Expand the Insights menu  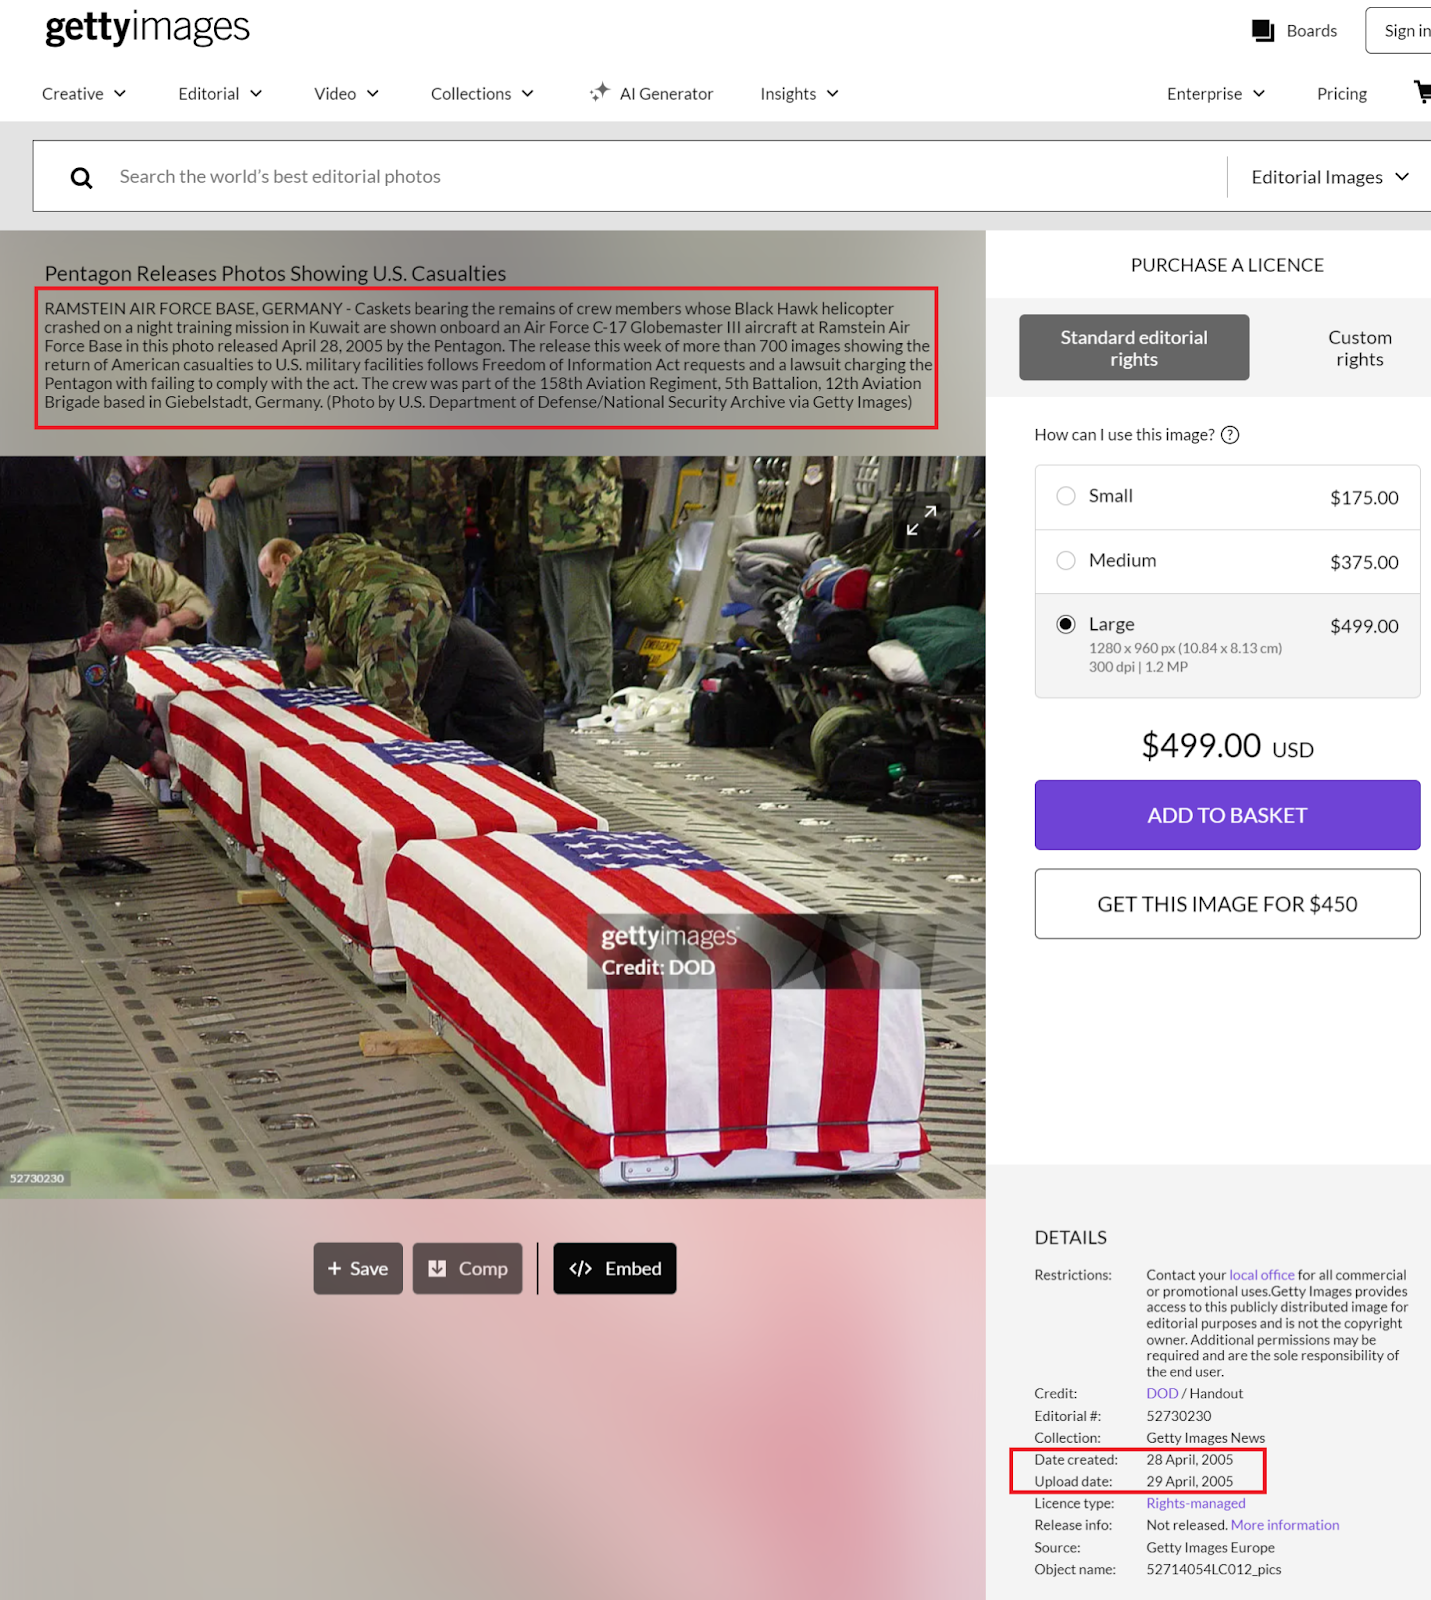coord(799,93)
